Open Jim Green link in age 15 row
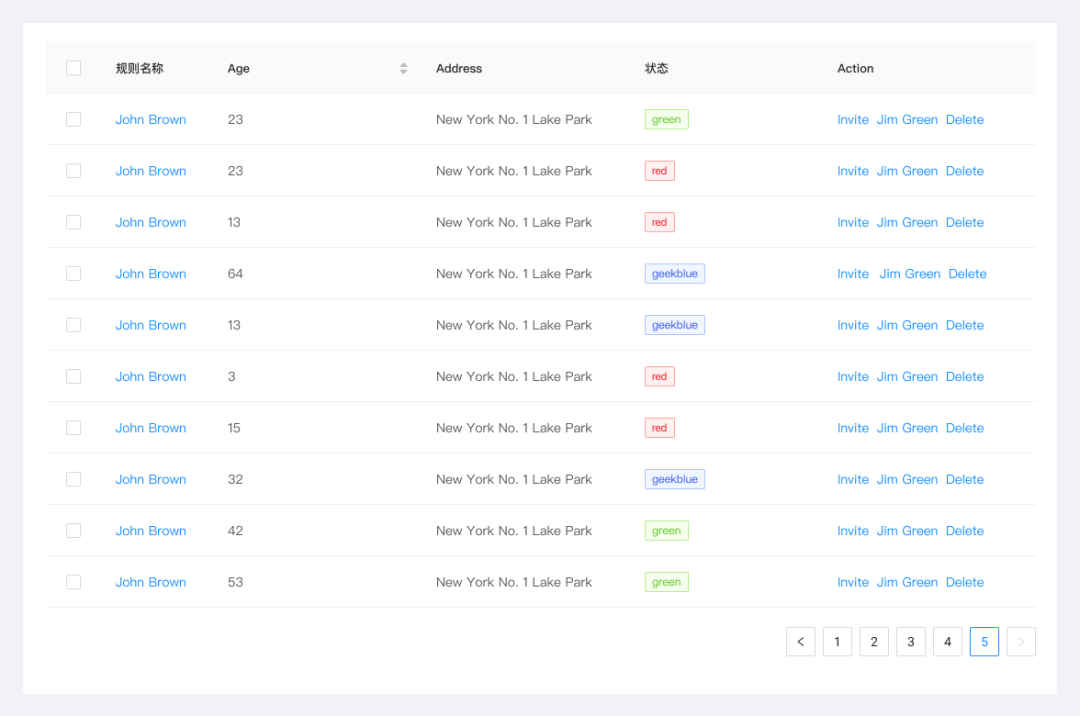 (x=907, y=428)
